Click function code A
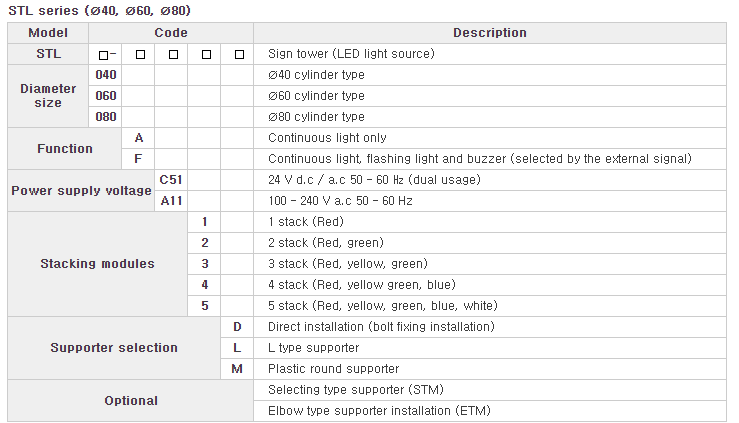The width and height of the screenshot is (739, 423). point(139,138)
